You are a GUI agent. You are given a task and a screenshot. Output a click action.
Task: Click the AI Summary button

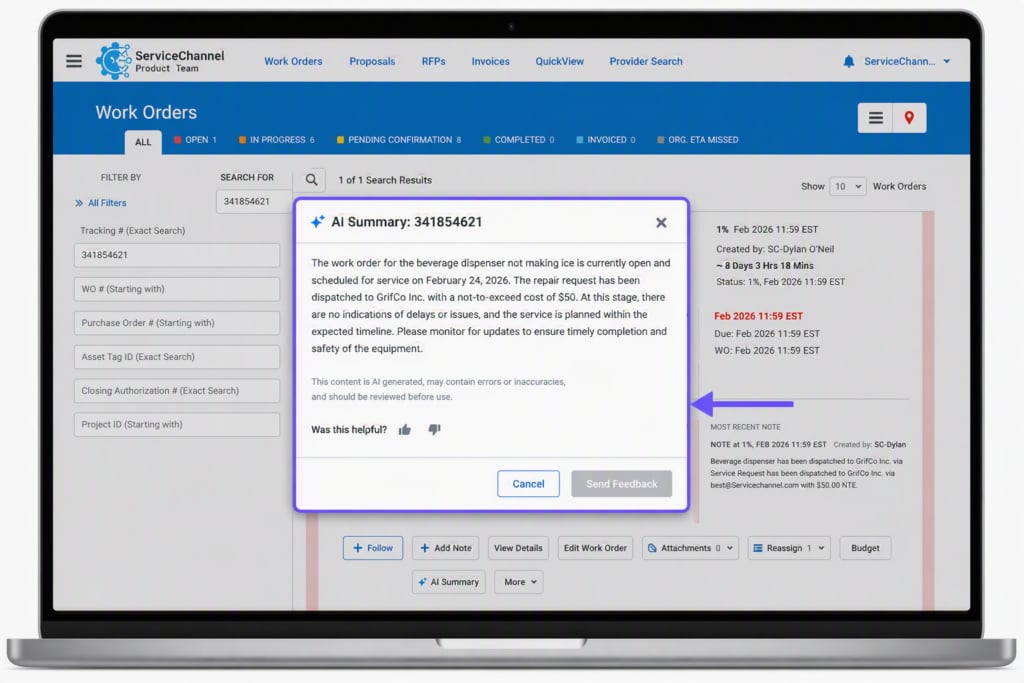coord(449,582)
